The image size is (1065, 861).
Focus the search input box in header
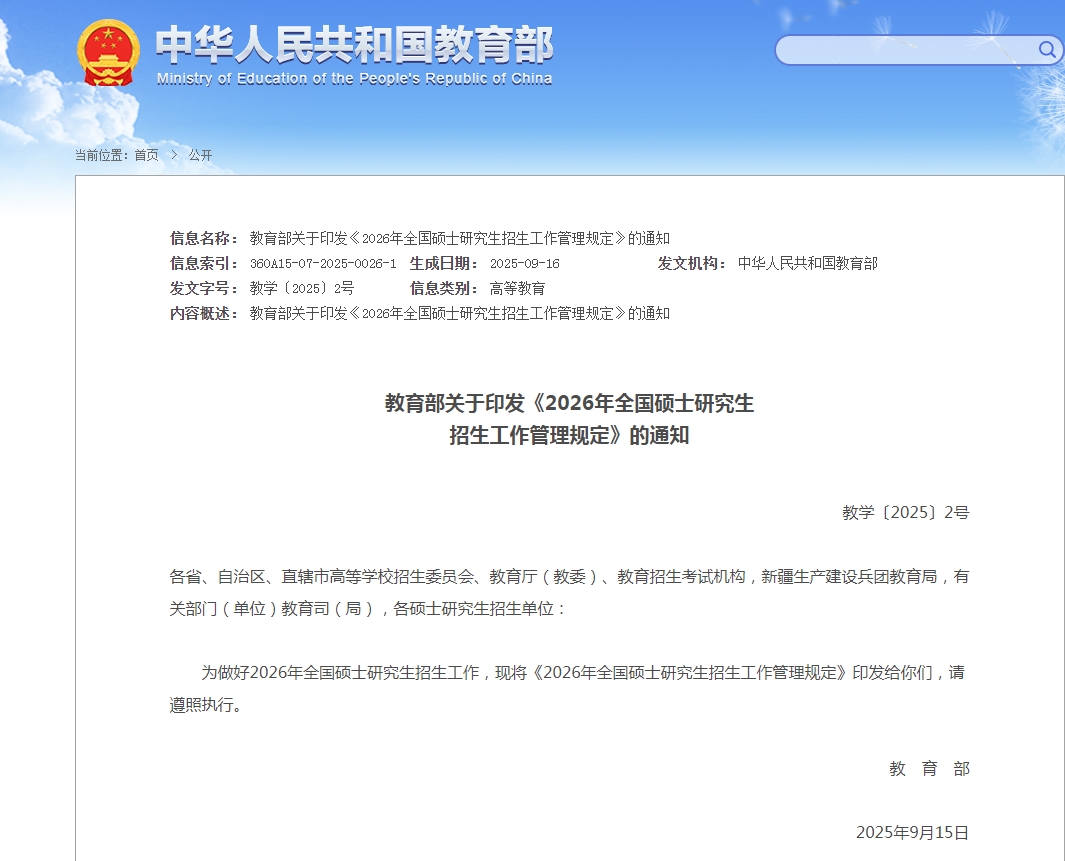point(905,50)
